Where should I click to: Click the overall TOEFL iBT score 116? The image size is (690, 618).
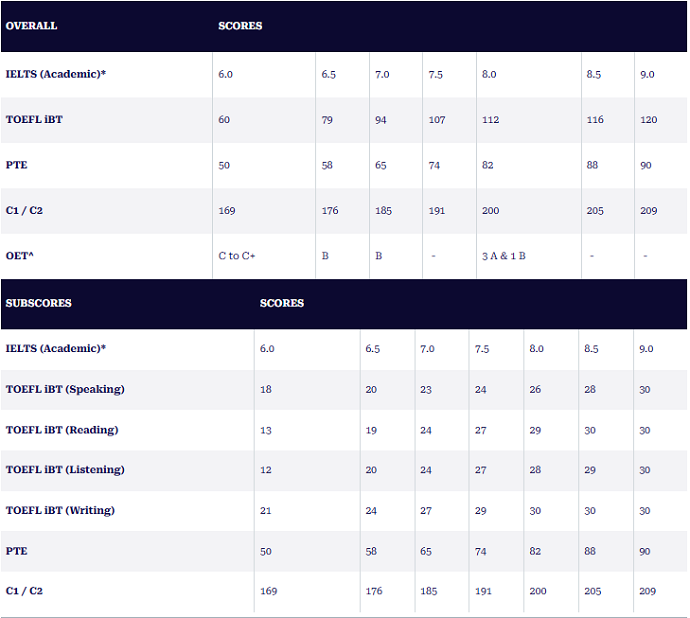(595, 120)
